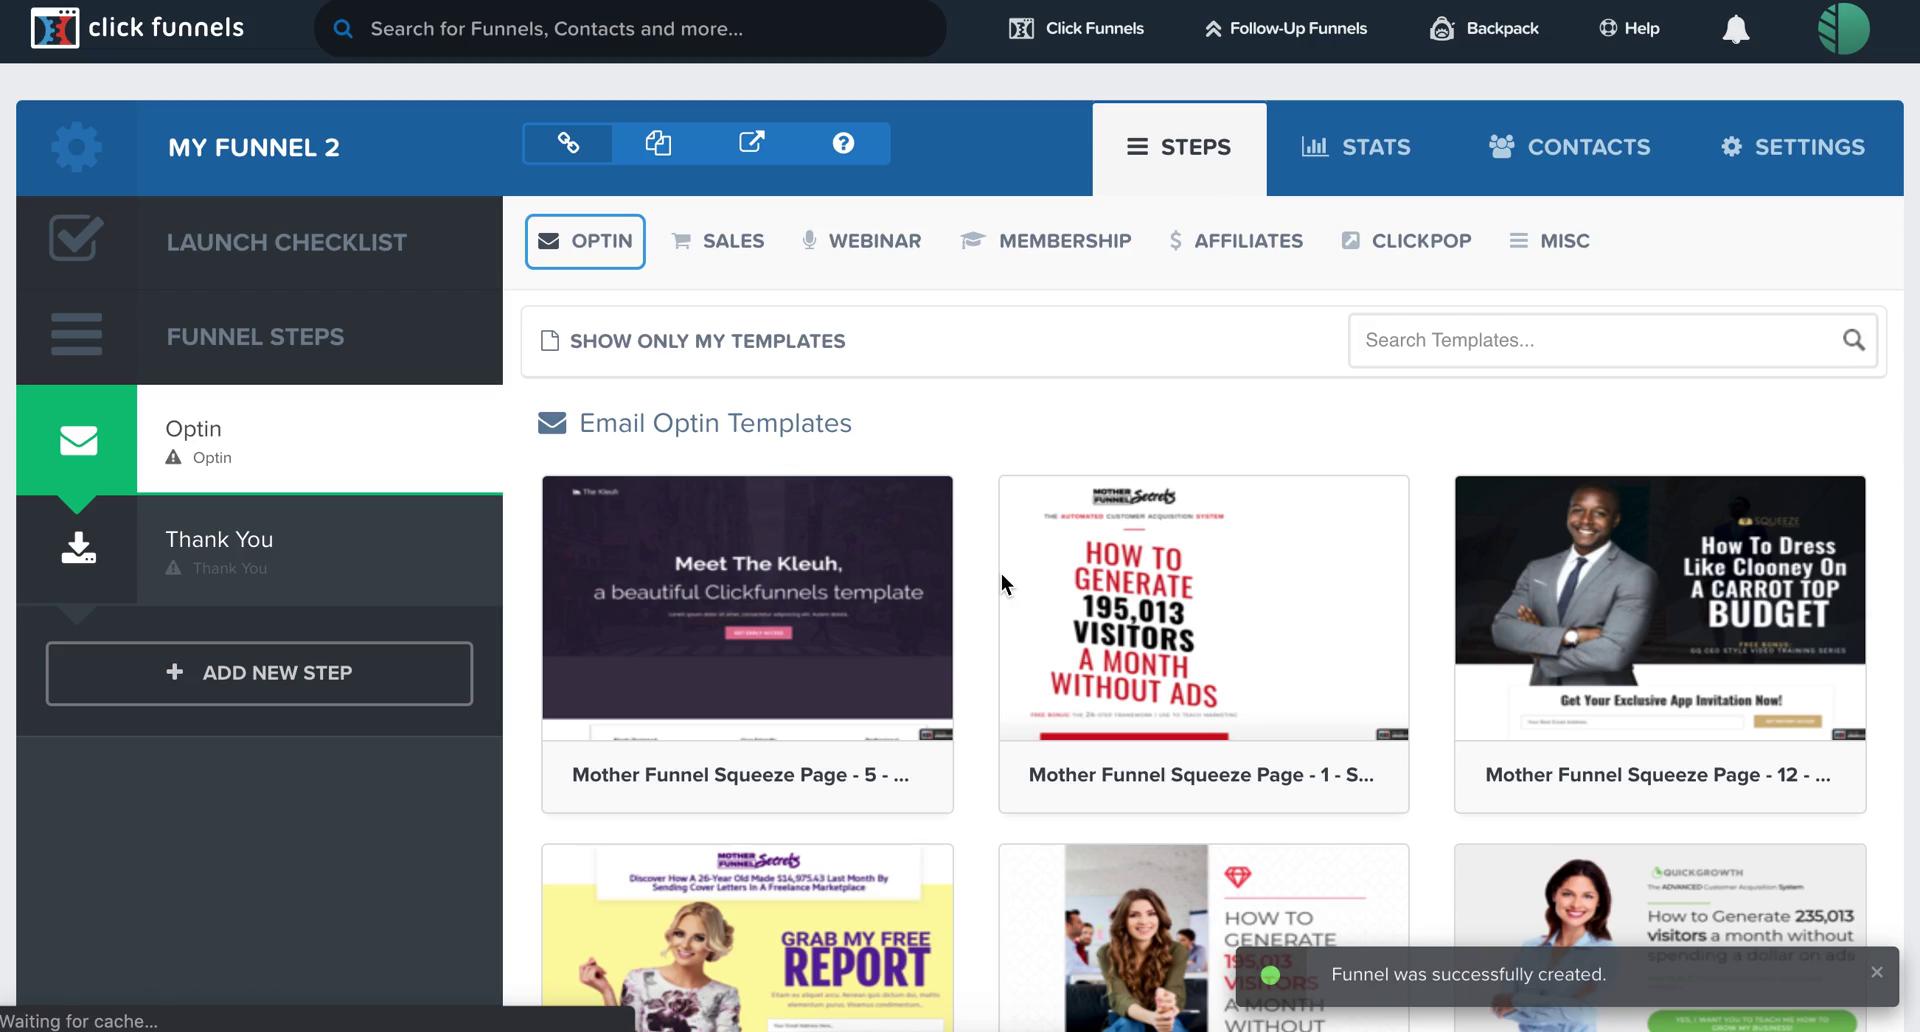Click Mother Funnel Squeeze Page - 5 title

tap(740, 775)
